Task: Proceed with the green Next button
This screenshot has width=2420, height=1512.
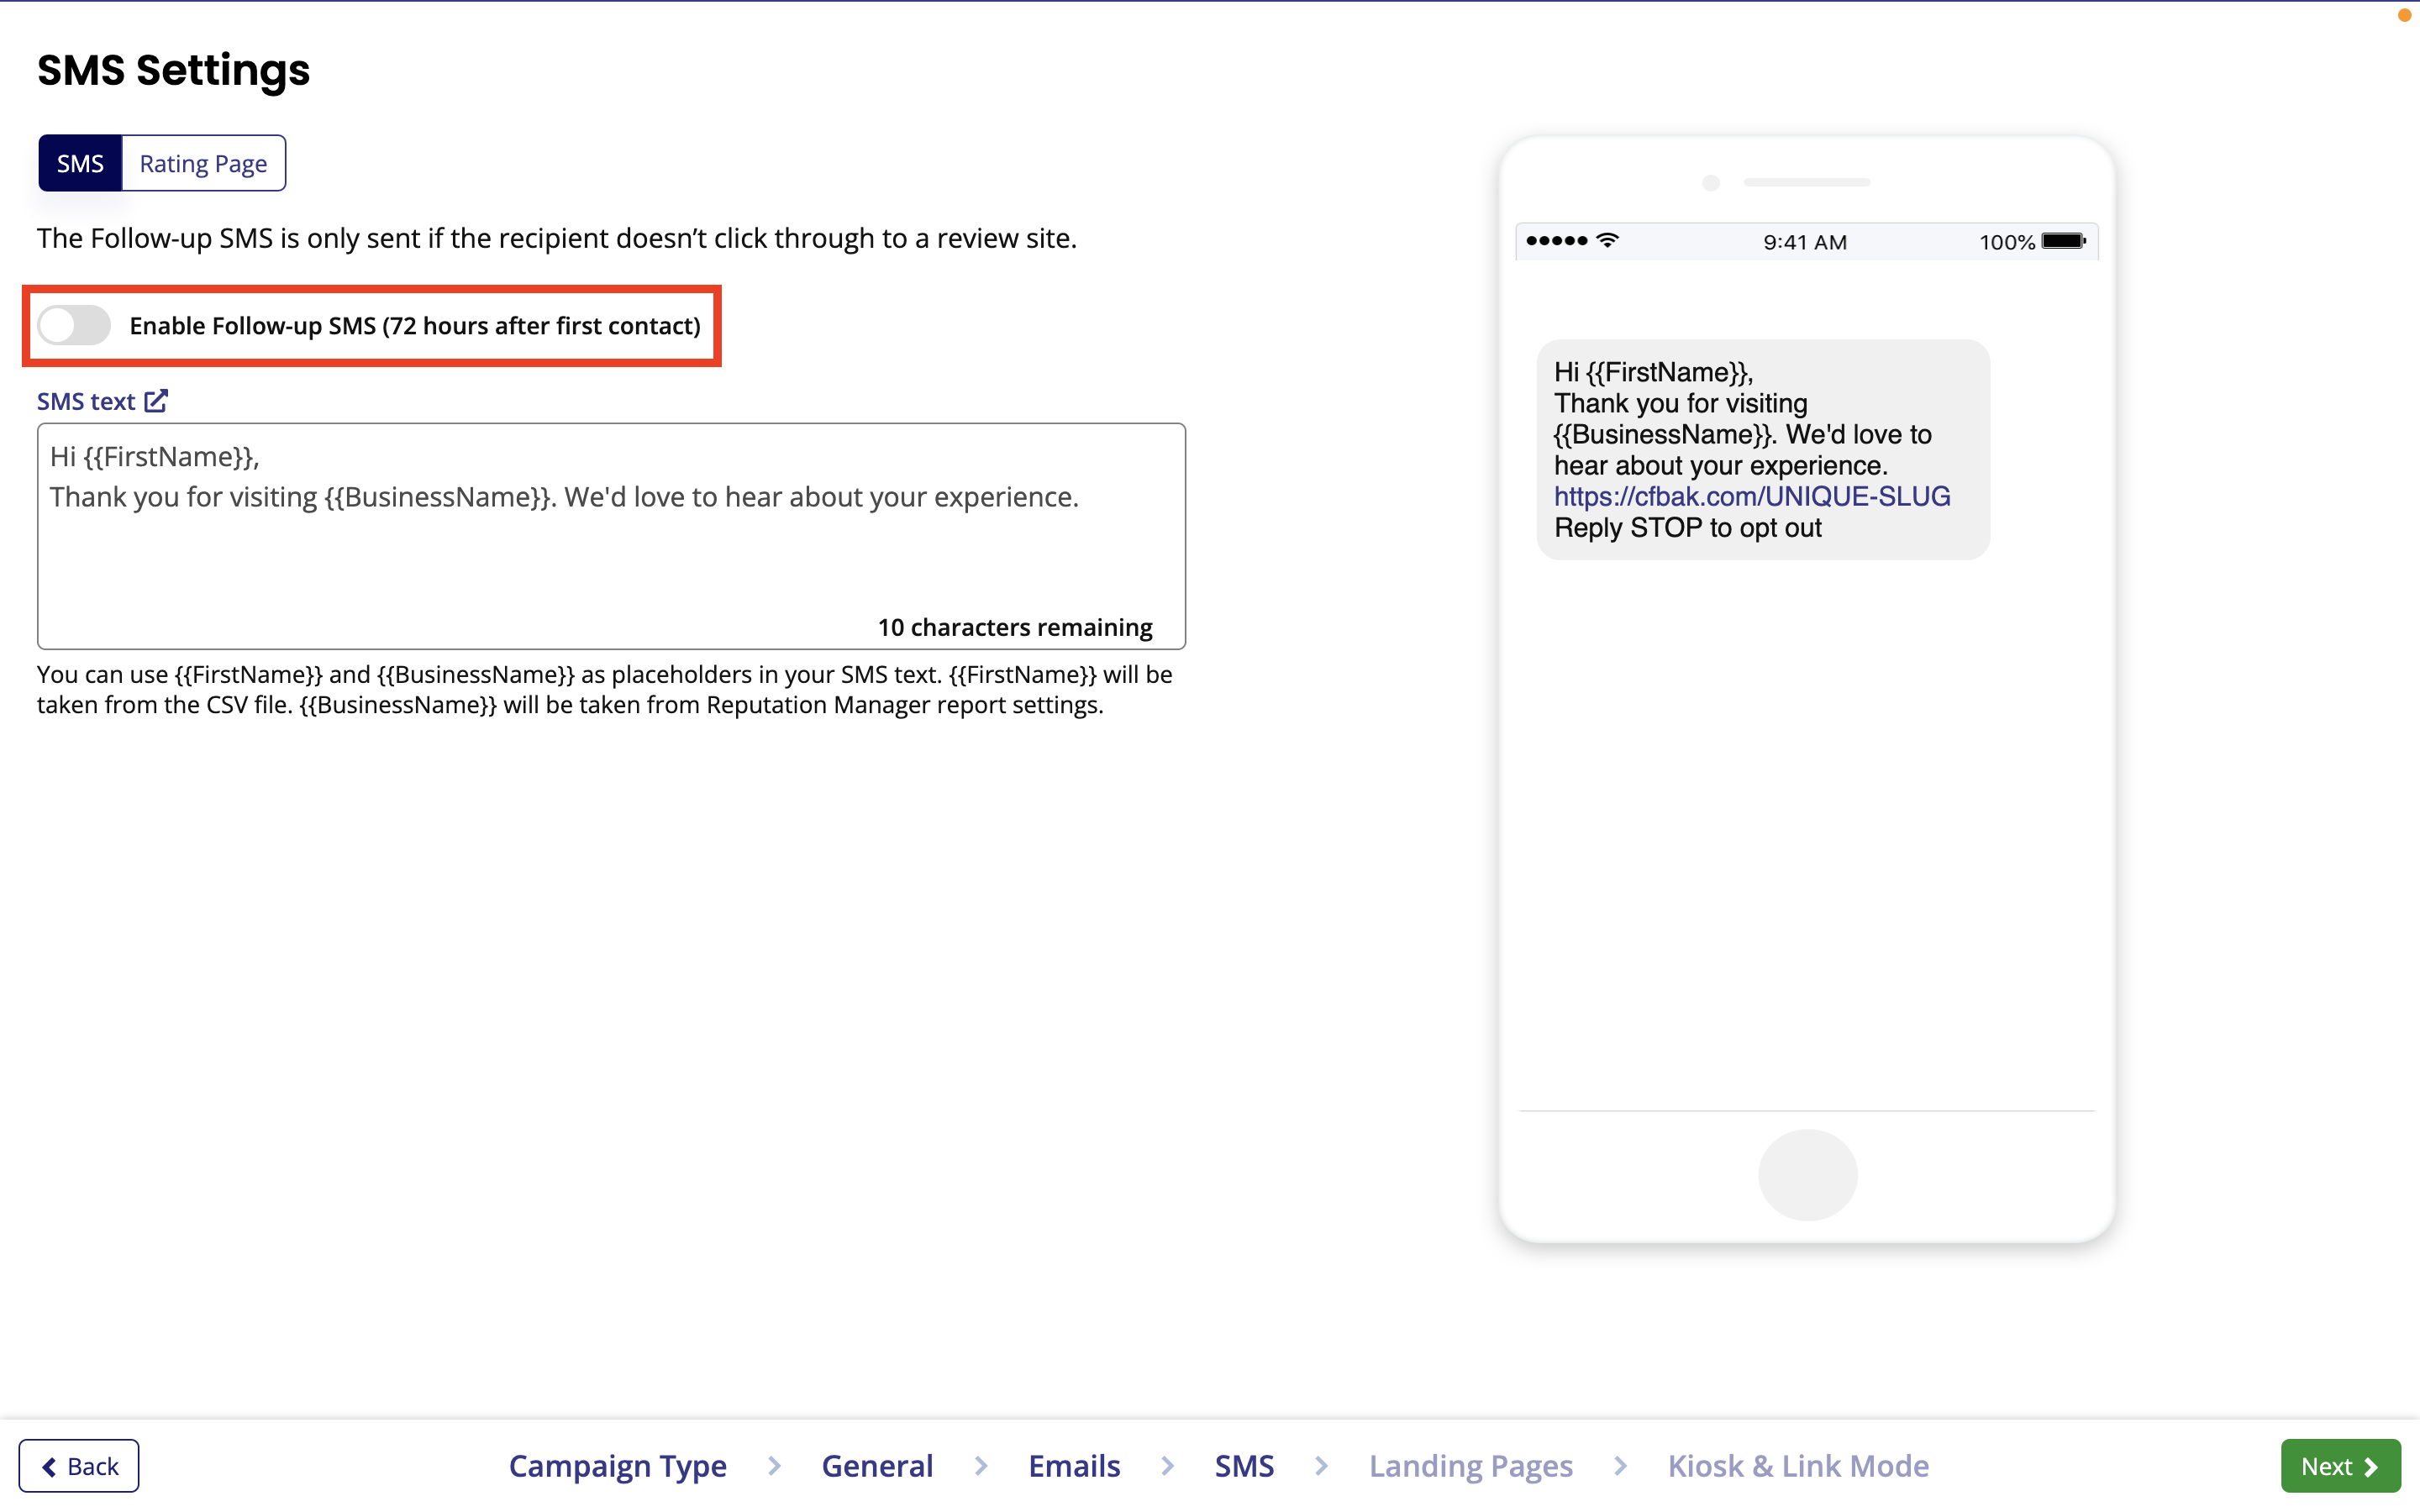Action: point(2340,1466)
